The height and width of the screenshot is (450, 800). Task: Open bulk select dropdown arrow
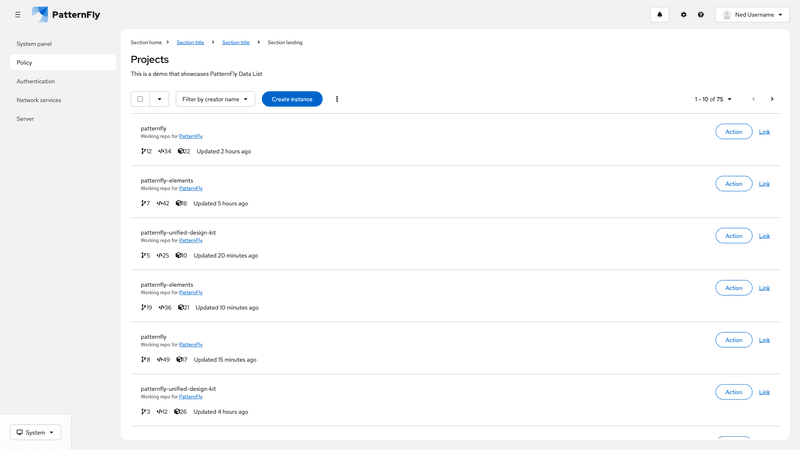pos(159,99)
